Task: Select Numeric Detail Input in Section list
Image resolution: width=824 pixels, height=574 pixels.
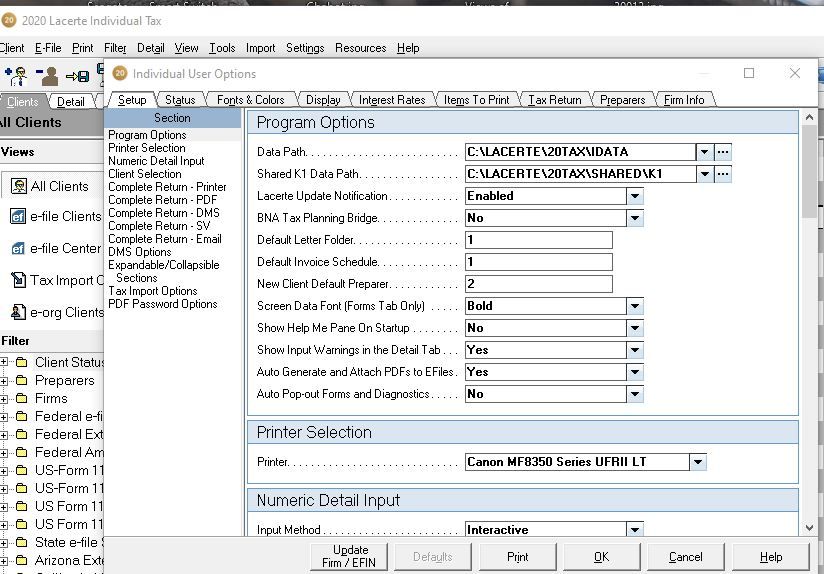Action: click(156, 161)
